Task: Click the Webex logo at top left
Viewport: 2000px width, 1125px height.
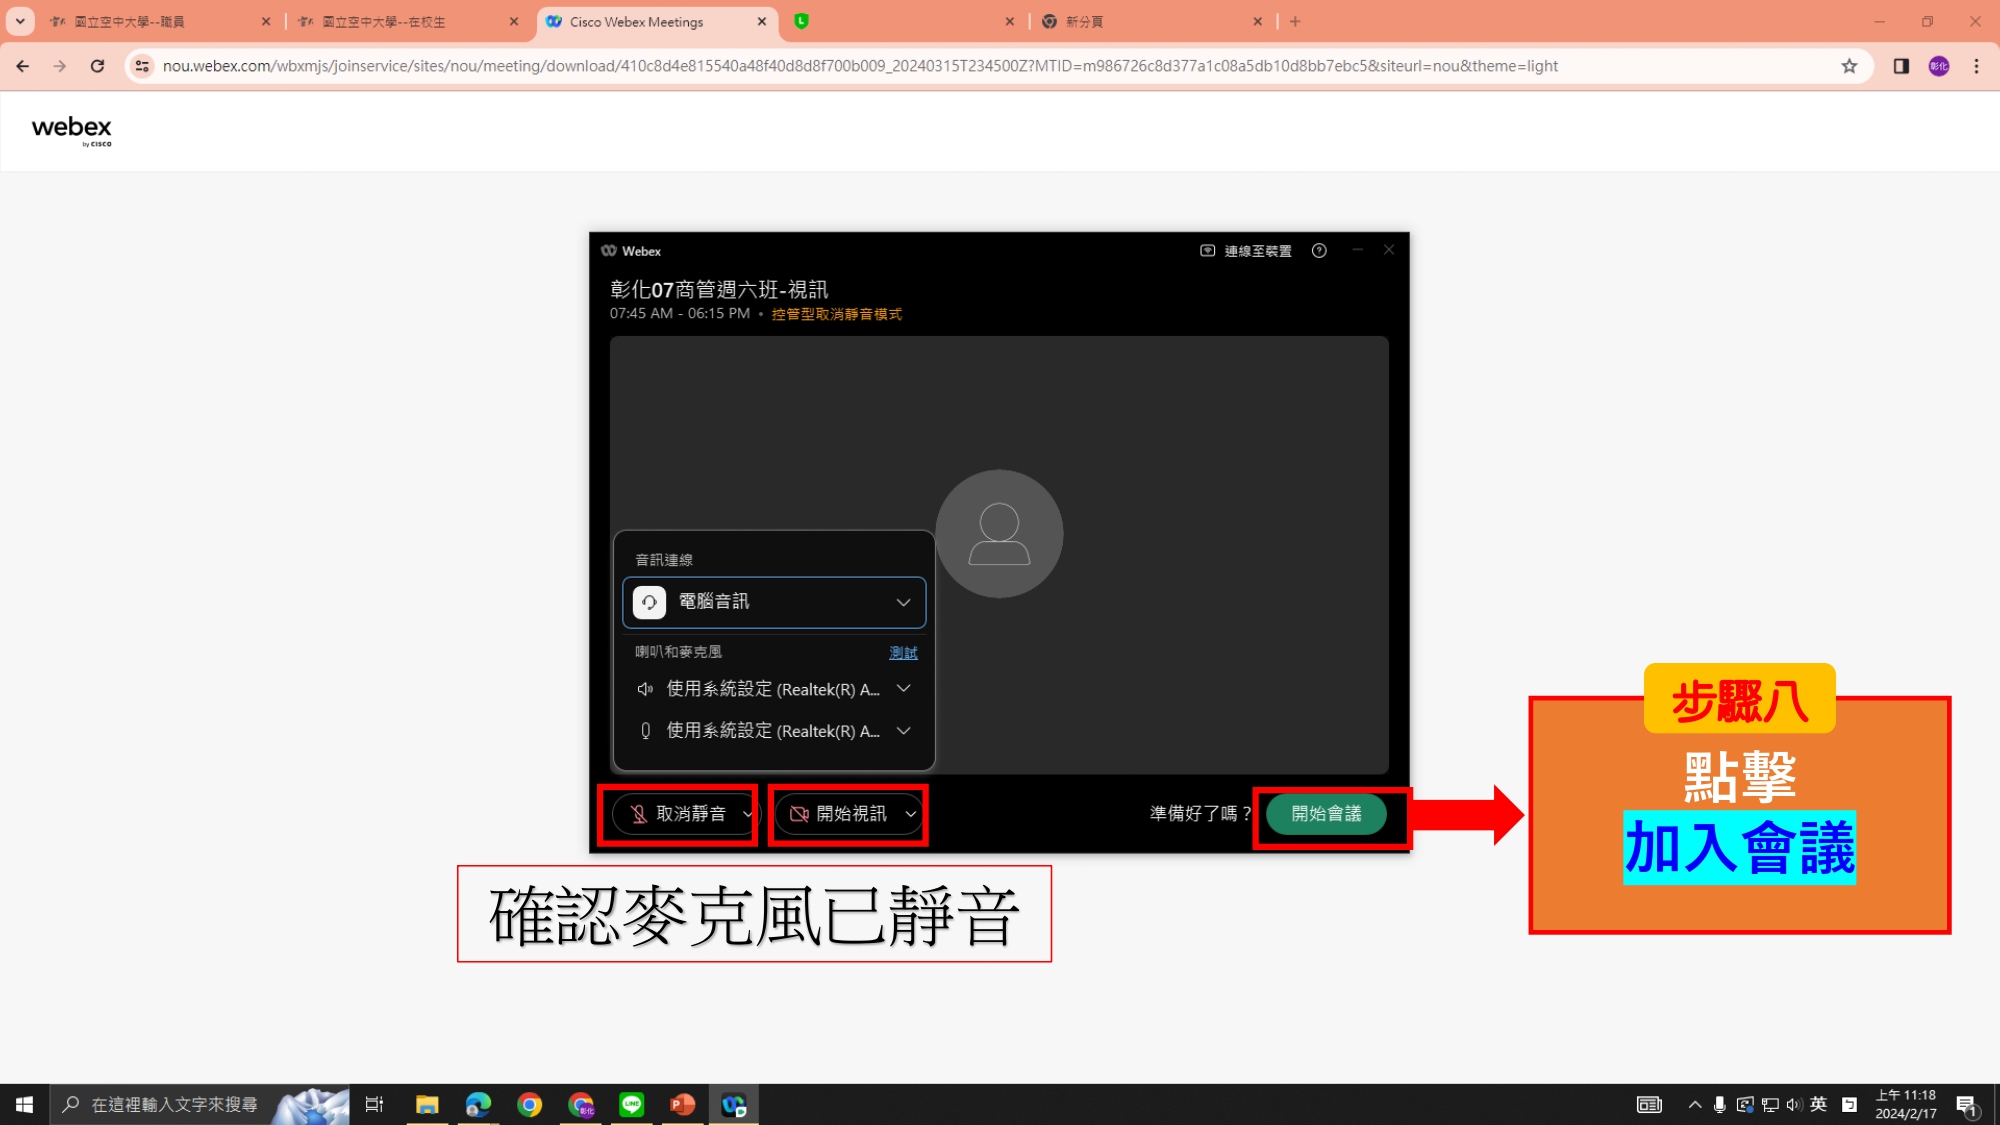Action: (72, 130)
